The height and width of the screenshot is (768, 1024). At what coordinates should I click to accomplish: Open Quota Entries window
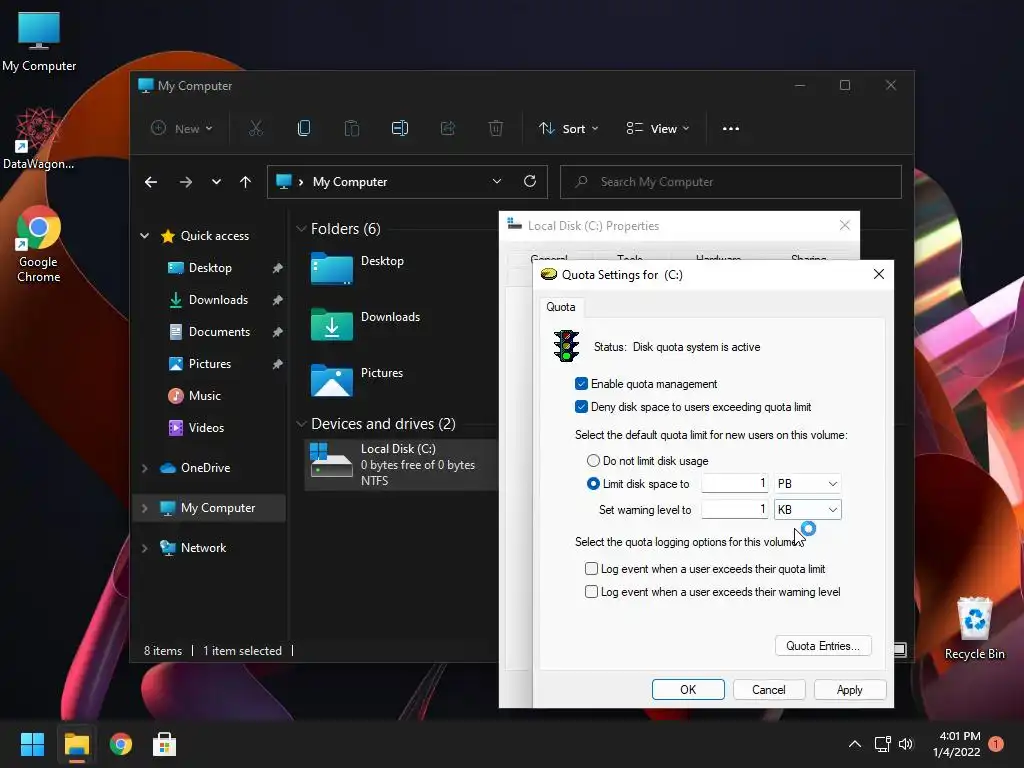tap(823, 646)
